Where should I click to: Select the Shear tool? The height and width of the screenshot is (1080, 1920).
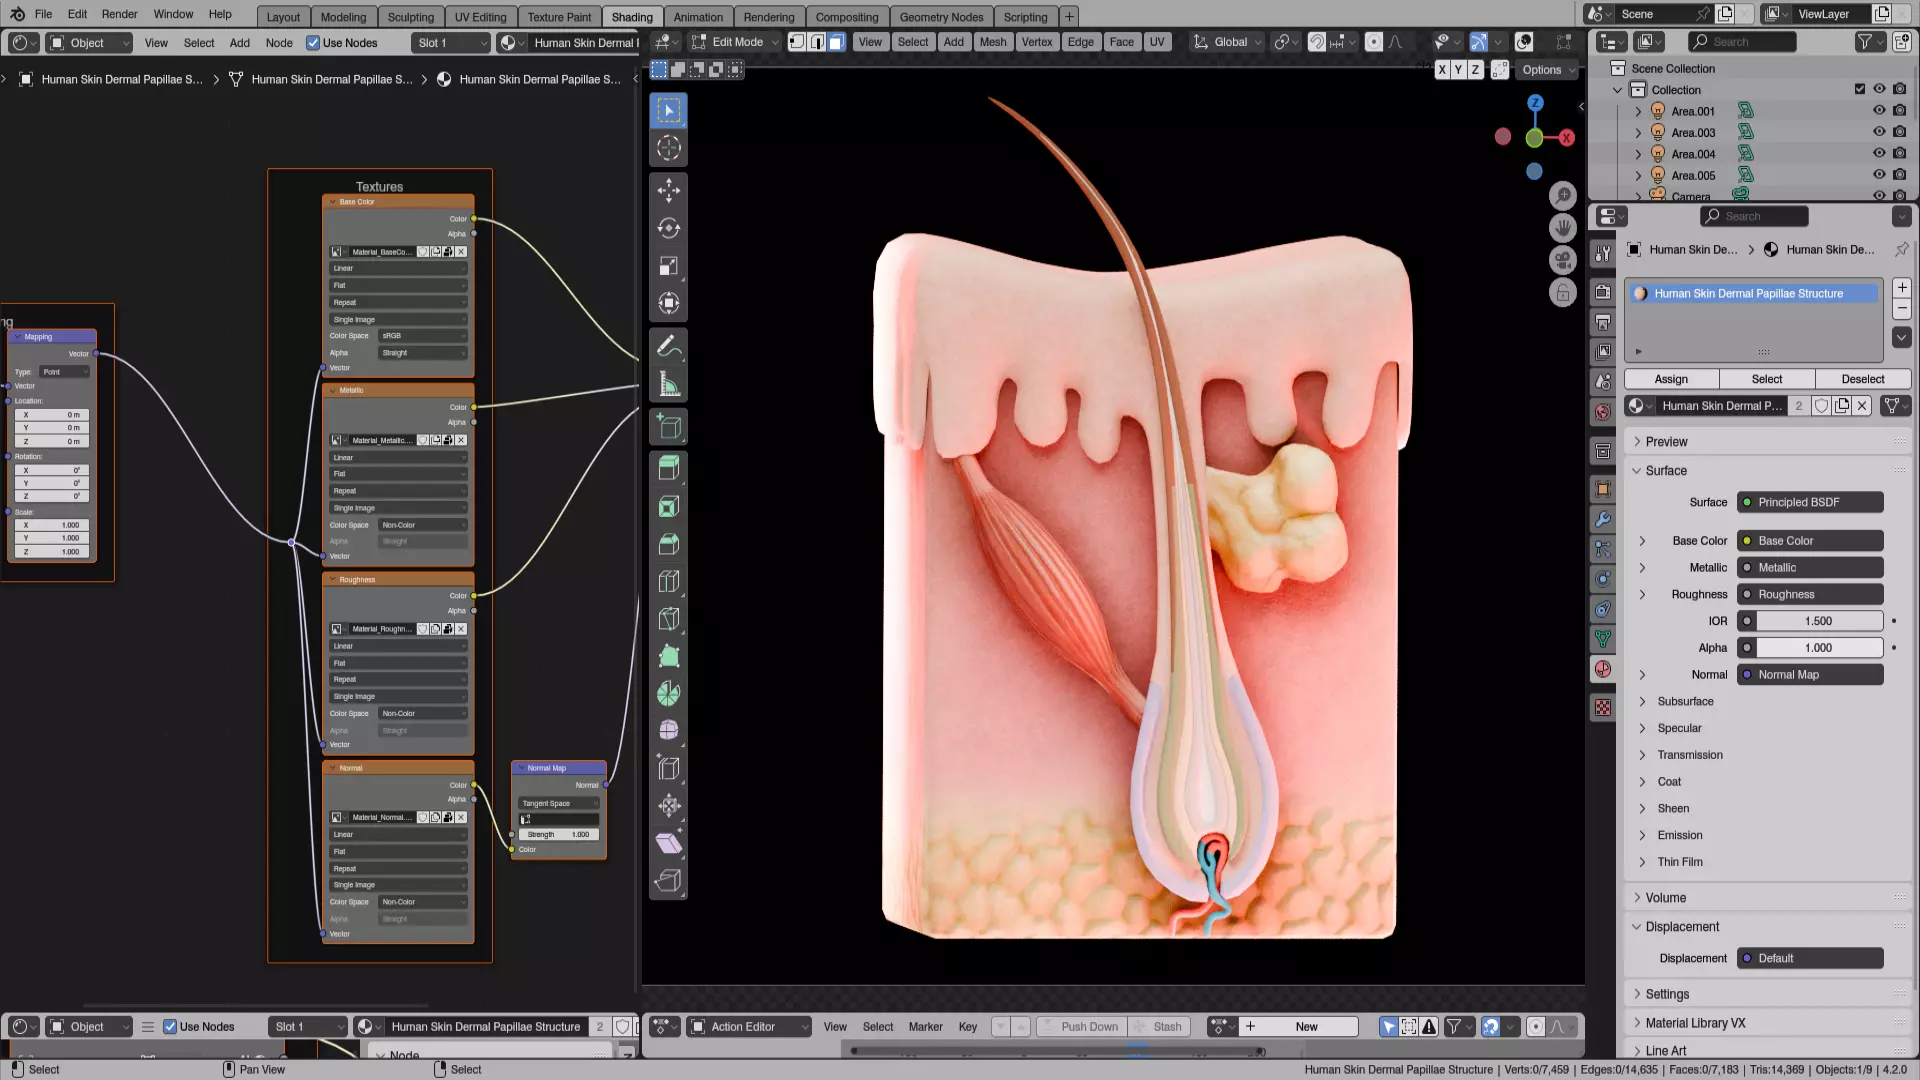point(668,844)
